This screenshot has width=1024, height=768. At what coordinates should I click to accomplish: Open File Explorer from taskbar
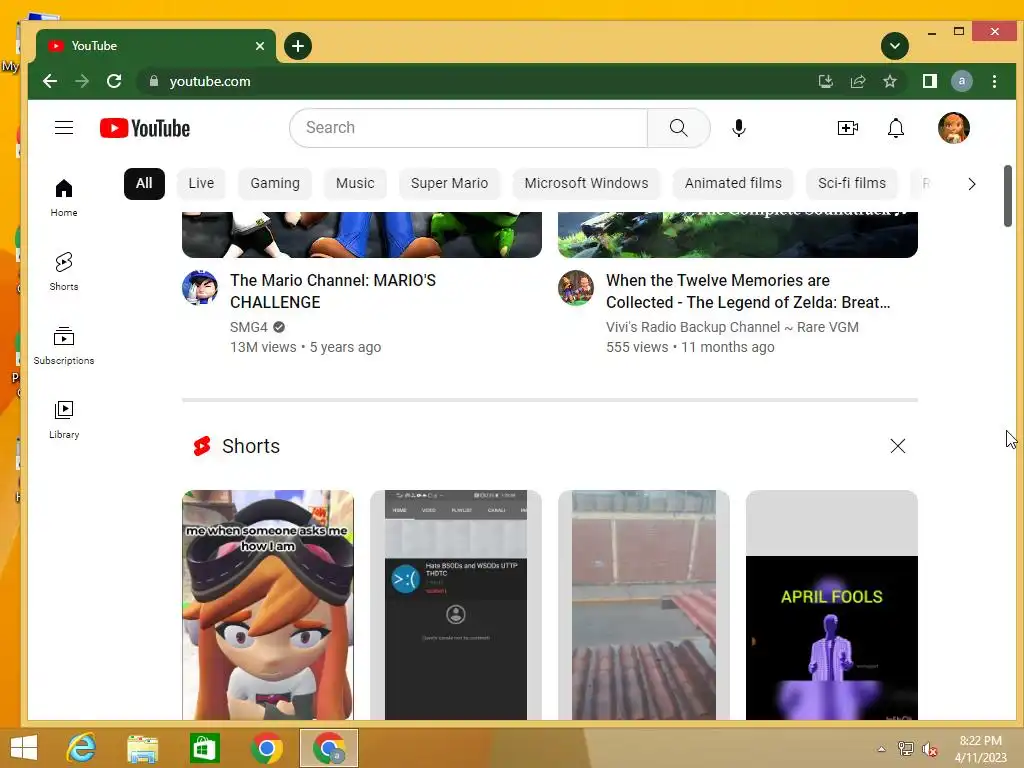(142, 748)
